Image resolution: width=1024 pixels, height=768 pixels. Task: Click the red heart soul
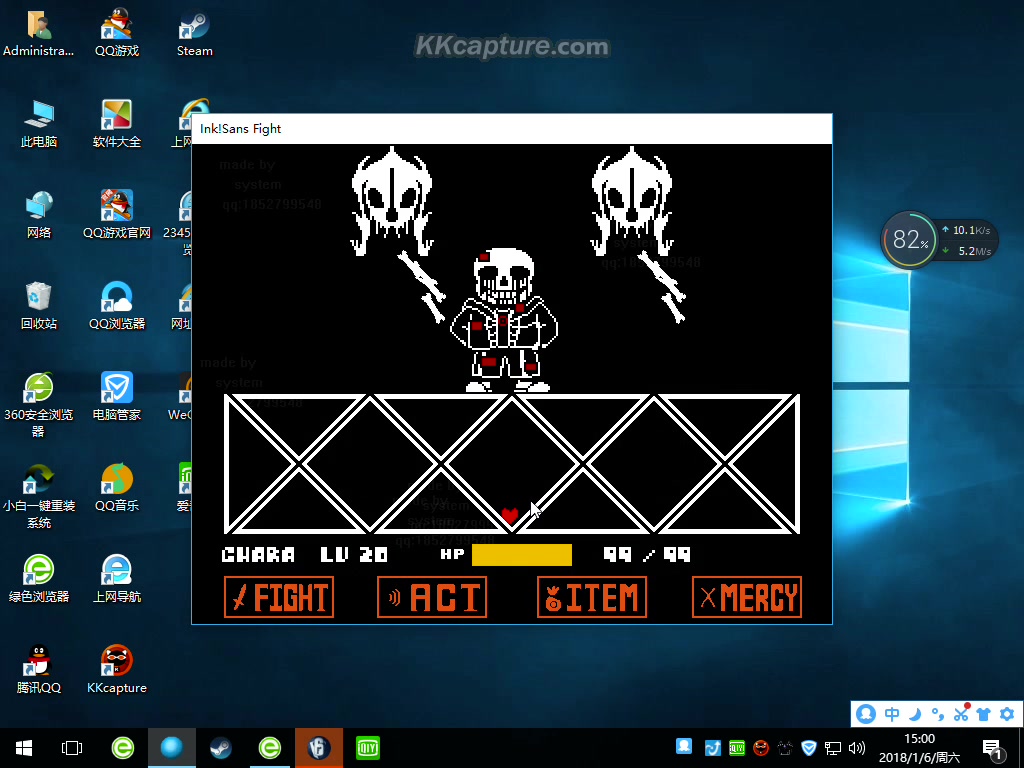509,515
